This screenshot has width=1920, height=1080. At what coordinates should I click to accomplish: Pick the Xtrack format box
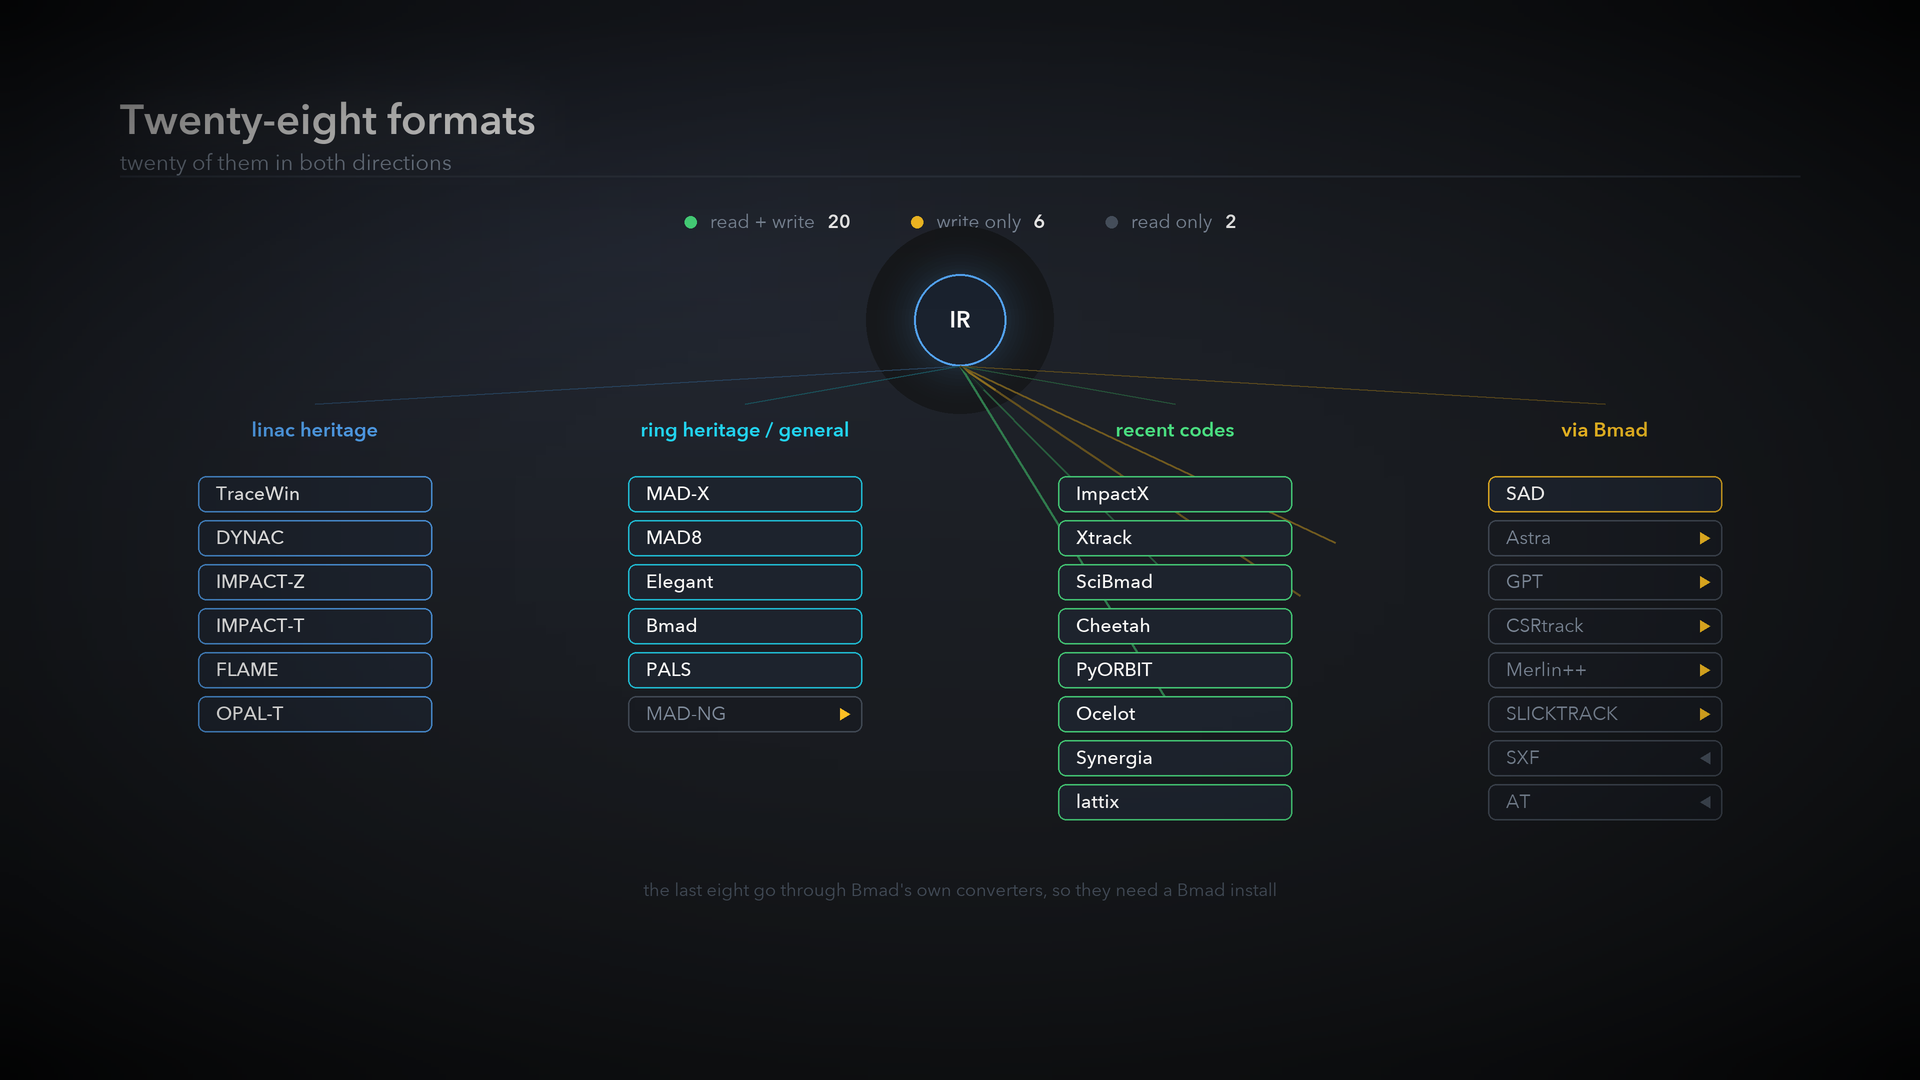click(x=1175, y=538)
